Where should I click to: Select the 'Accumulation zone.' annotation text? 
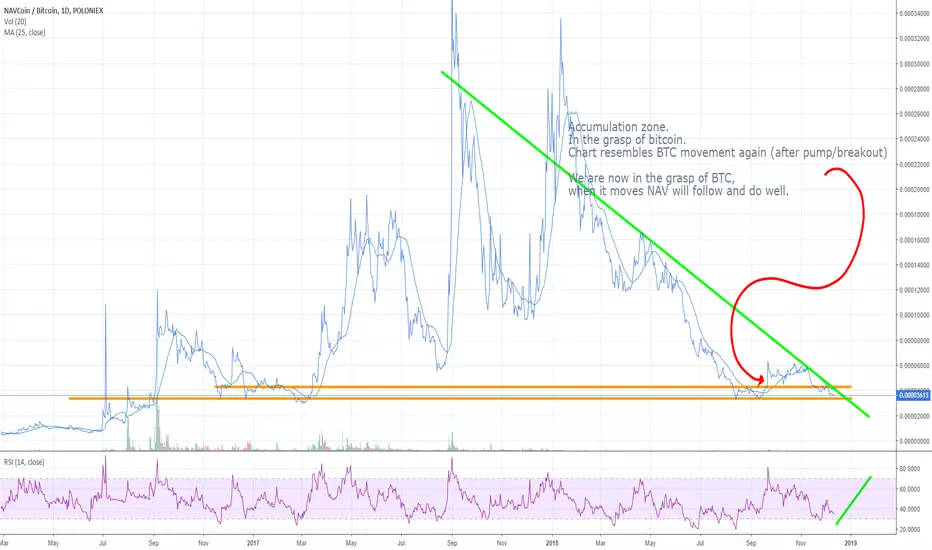pyautogui.click(x=618, y=127)
